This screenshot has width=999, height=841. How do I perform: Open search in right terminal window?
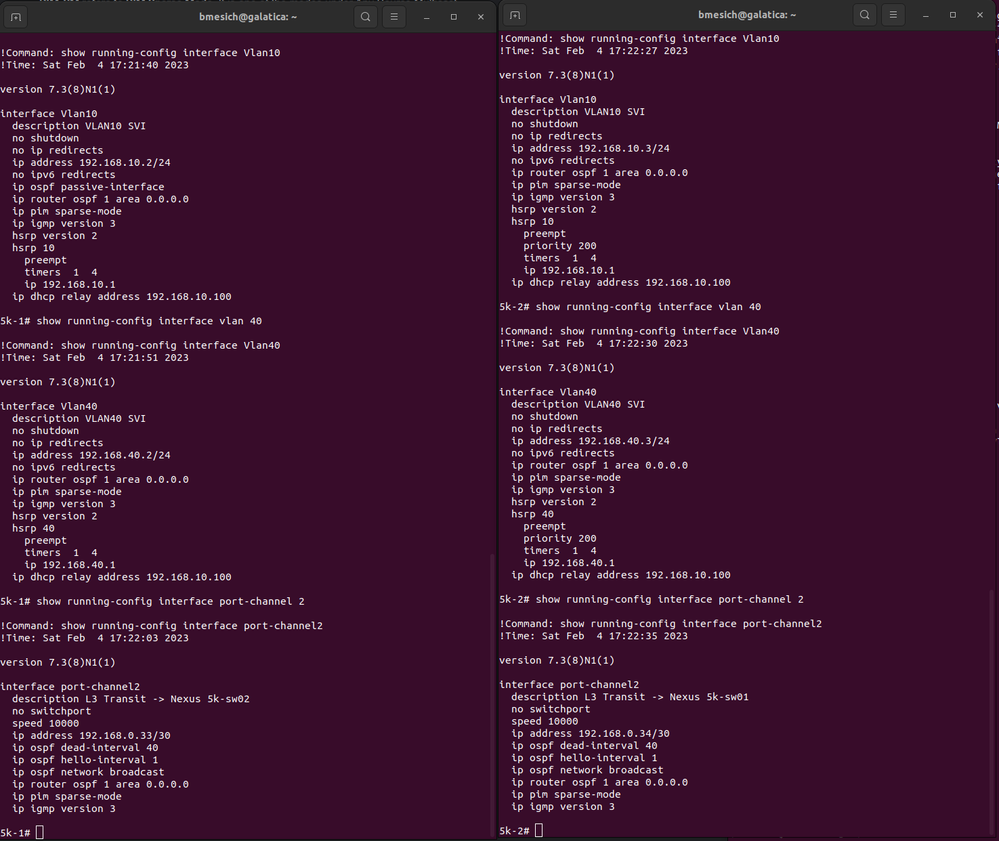864,15
